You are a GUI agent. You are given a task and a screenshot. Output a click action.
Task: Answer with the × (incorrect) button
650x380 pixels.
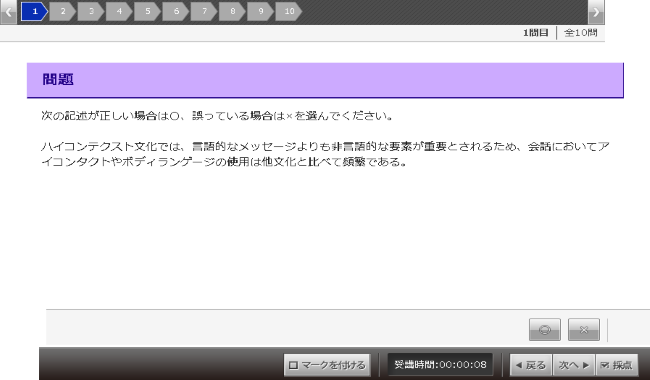click(x=584, y=330)
